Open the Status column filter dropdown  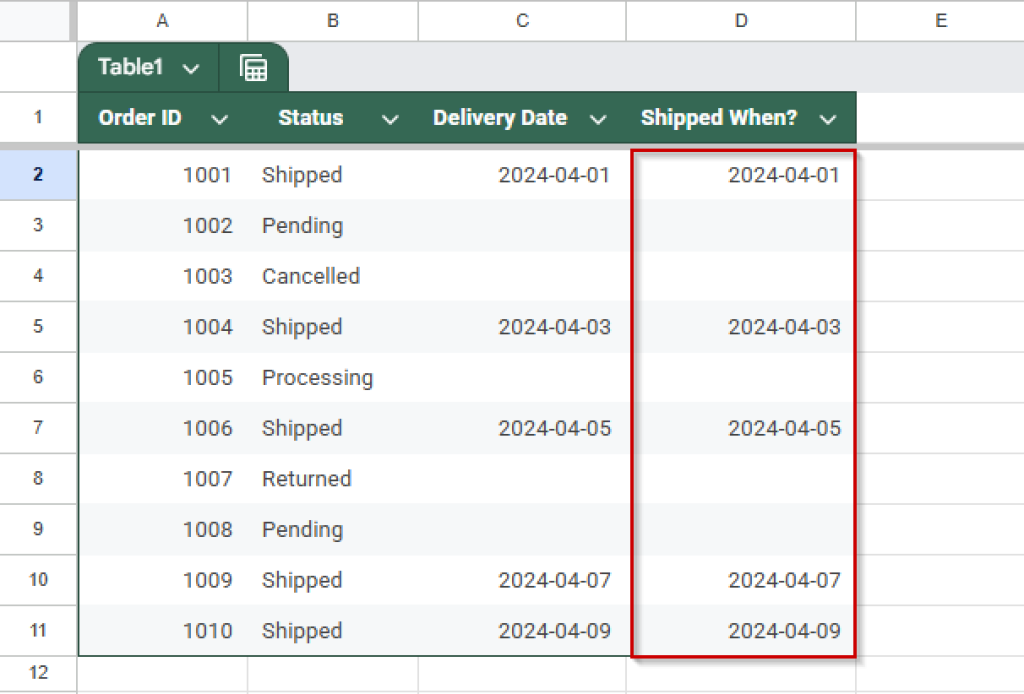[x=390, y=117]
